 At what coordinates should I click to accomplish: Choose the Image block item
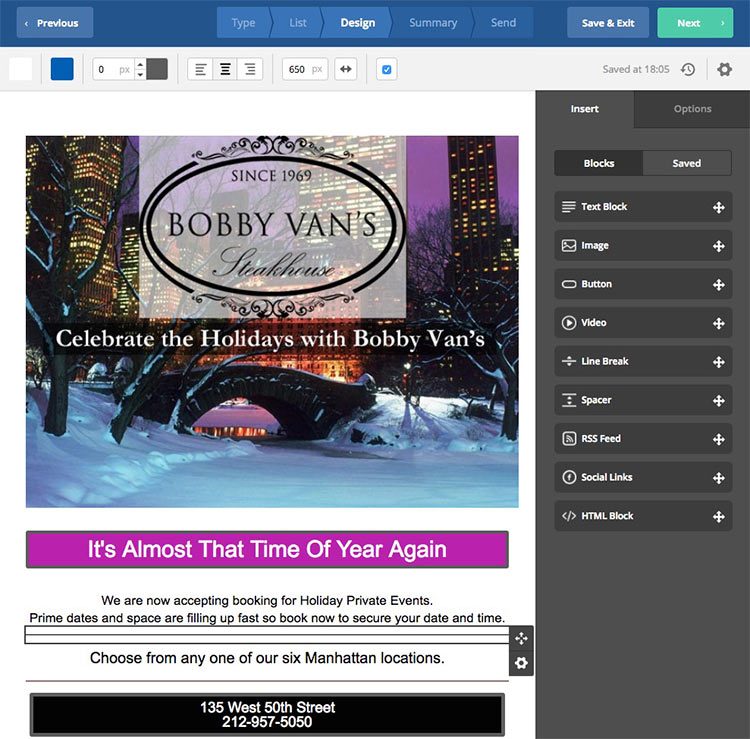pos(643,245)
